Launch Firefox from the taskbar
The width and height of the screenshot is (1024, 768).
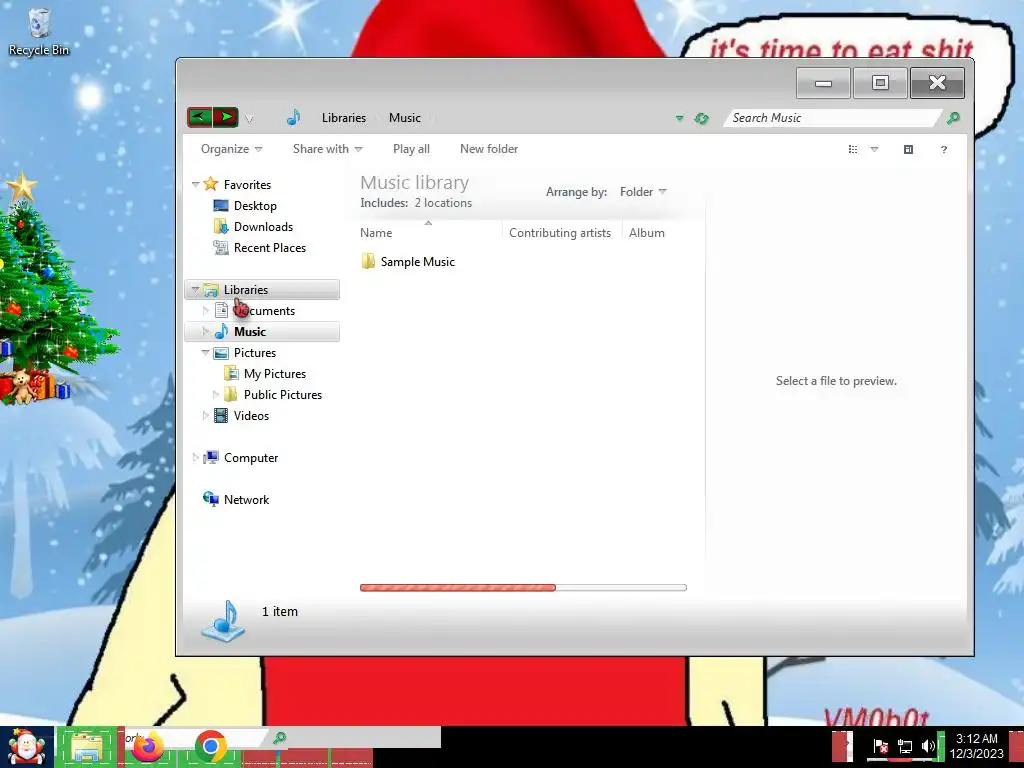(x=148, y=747)
